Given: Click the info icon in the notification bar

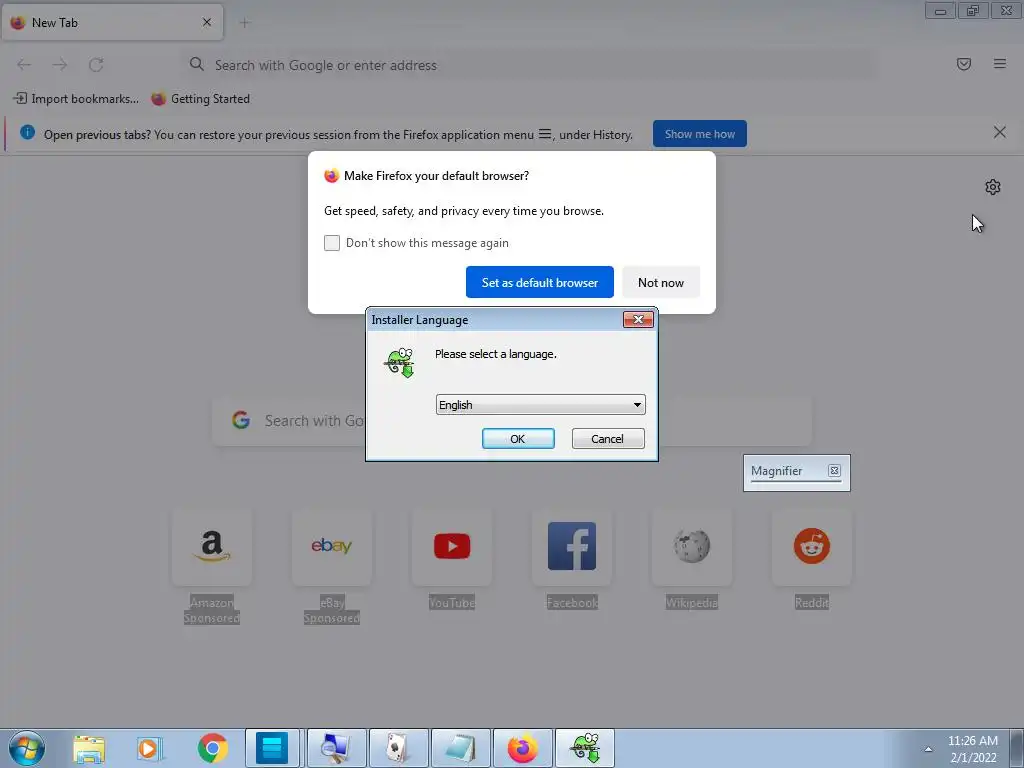Looking at the screenshot, I should [x=27, y=133].
